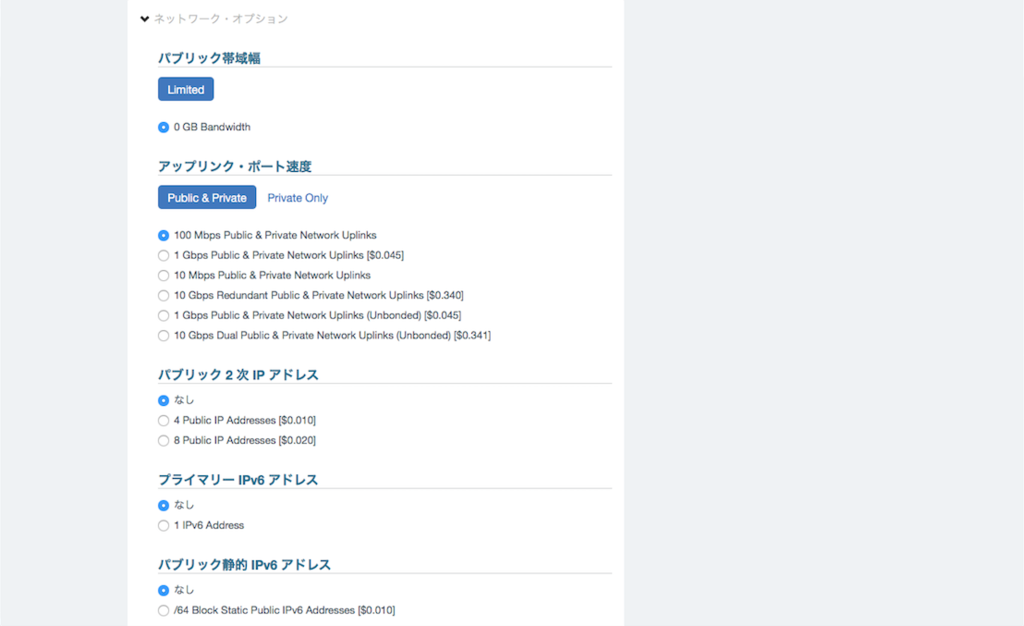Select 10 Gbps Dual Uplinks (Unbonded) [$0.341]
This screenshot has width=1024, height=626.
(x=163, y=336)
